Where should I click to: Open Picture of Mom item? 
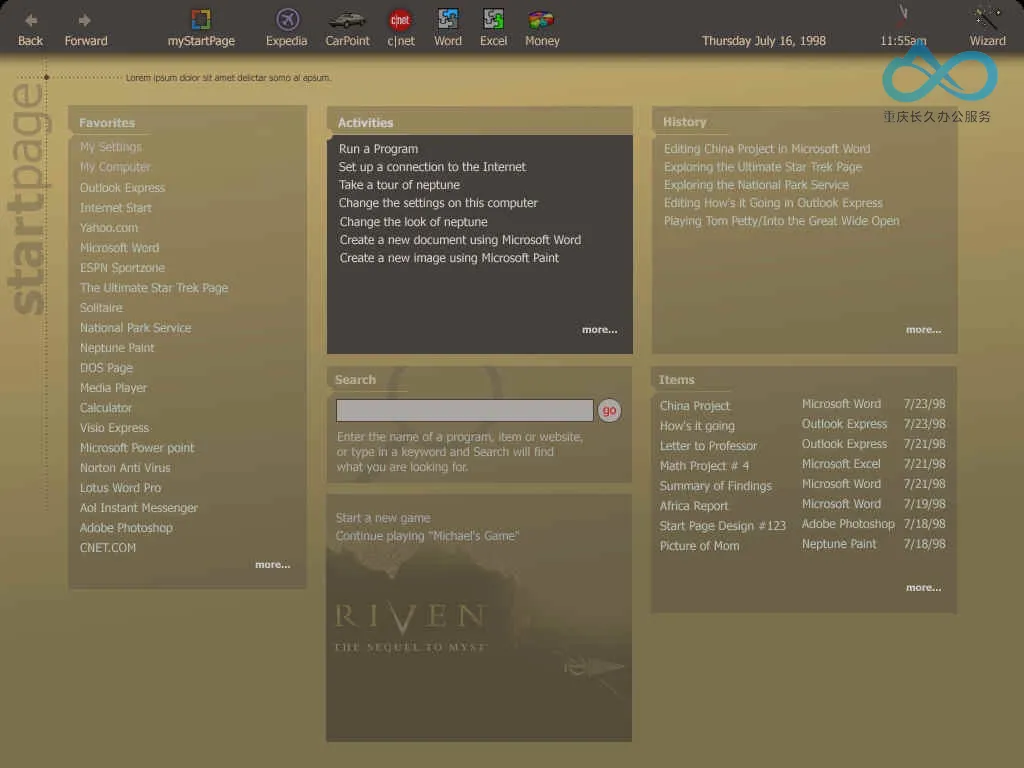click(x=699, y=546)
